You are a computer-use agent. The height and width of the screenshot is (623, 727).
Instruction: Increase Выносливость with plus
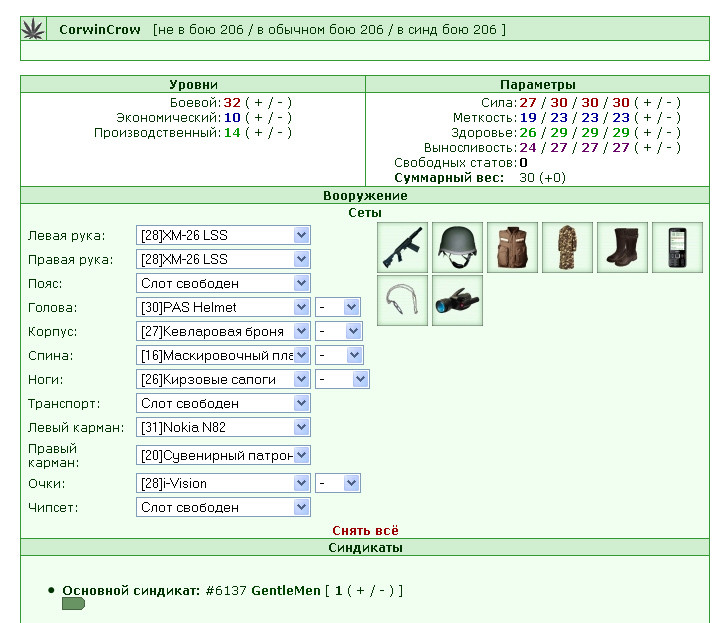click(647, 148)
